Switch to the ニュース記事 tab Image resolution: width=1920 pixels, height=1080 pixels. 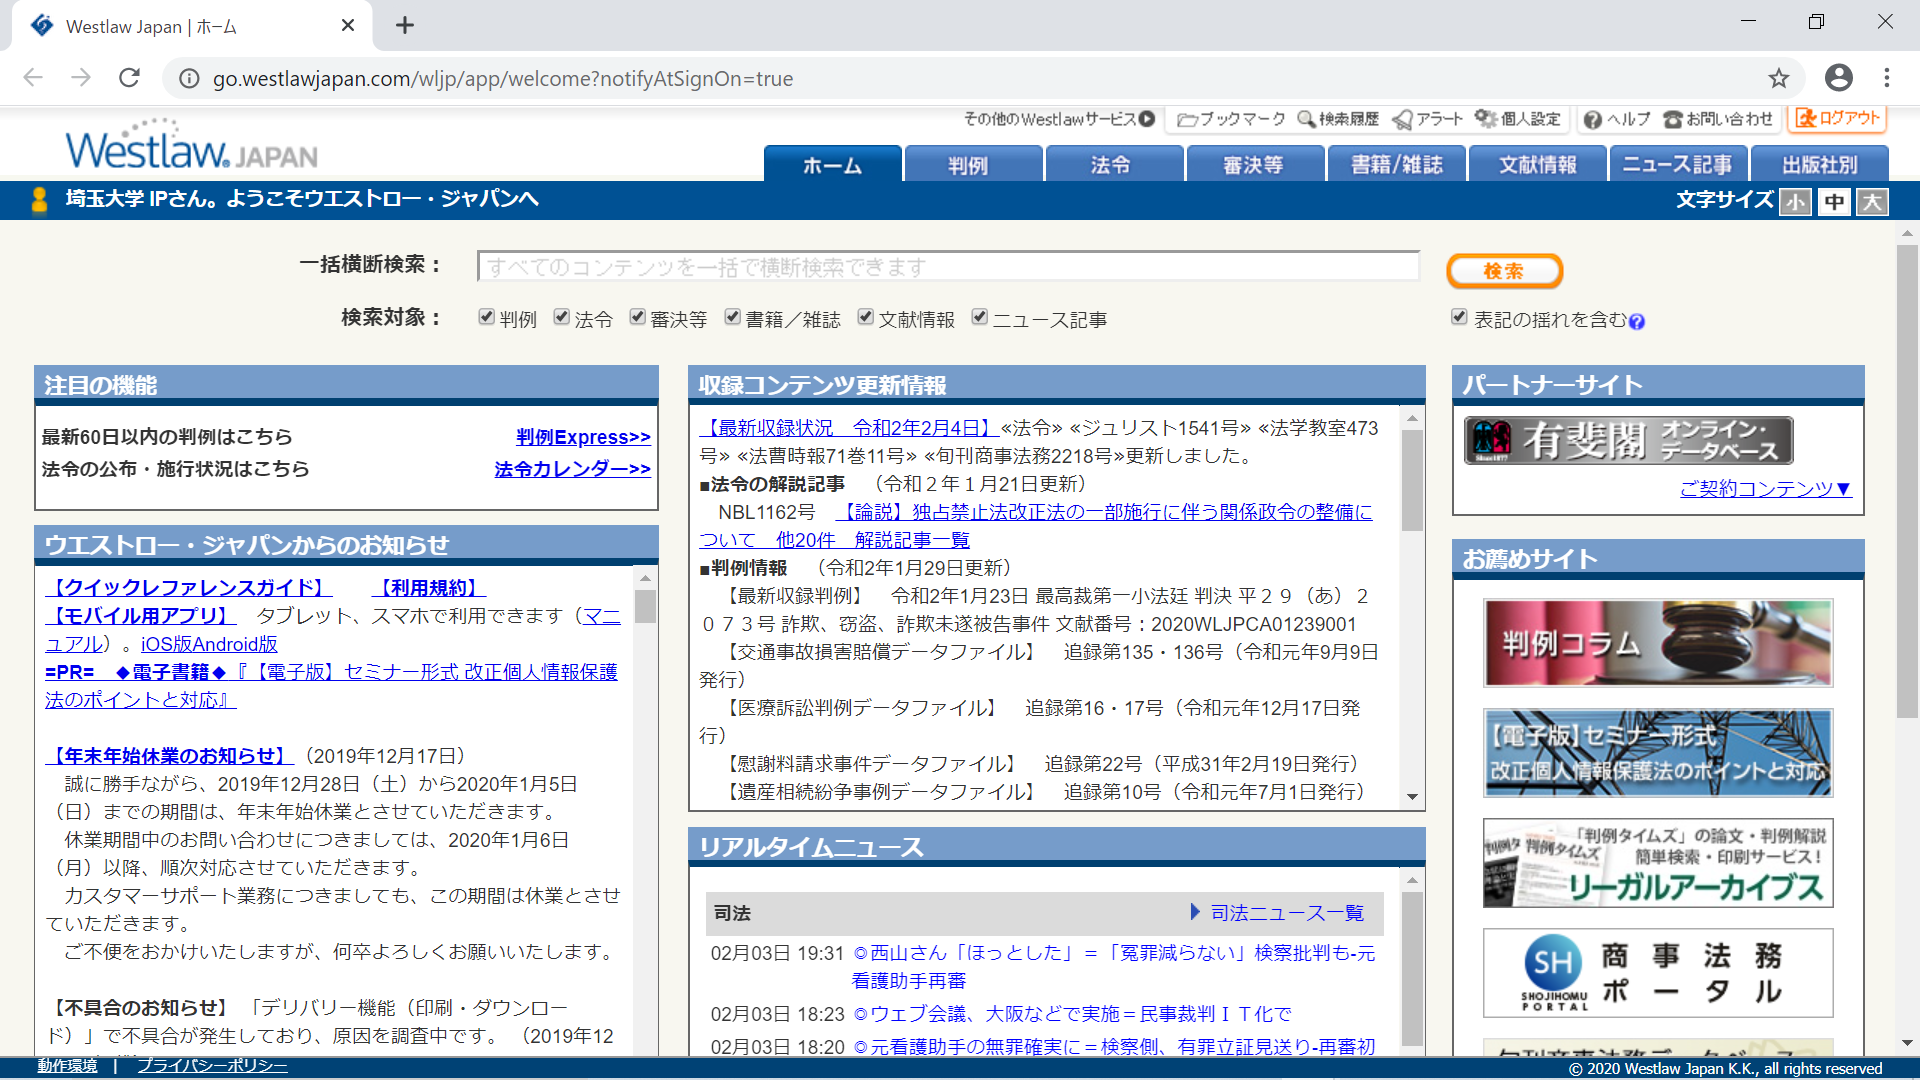[x=1678, y=164]
